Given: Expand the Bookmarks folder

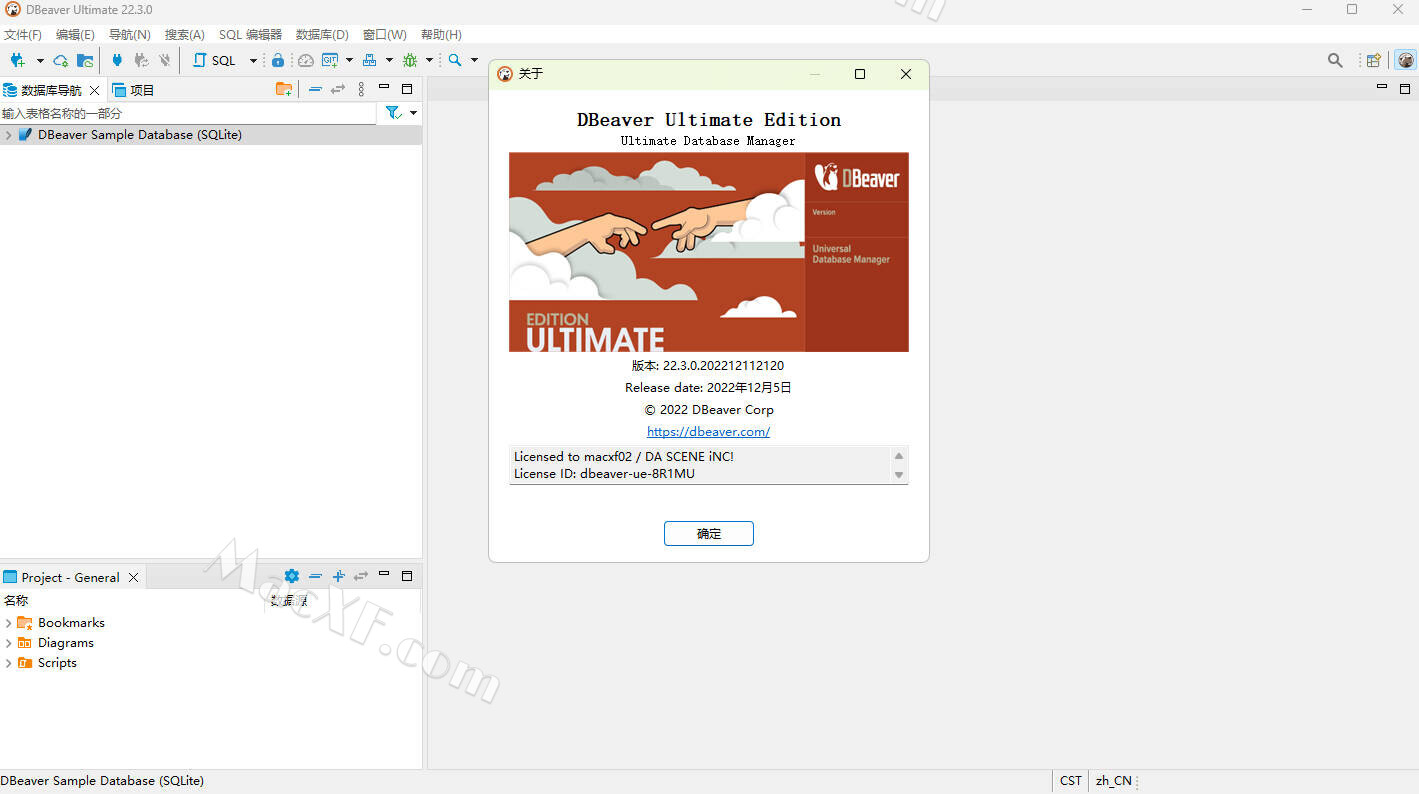Looking at the screenshot, I should [x=9, y=623].
